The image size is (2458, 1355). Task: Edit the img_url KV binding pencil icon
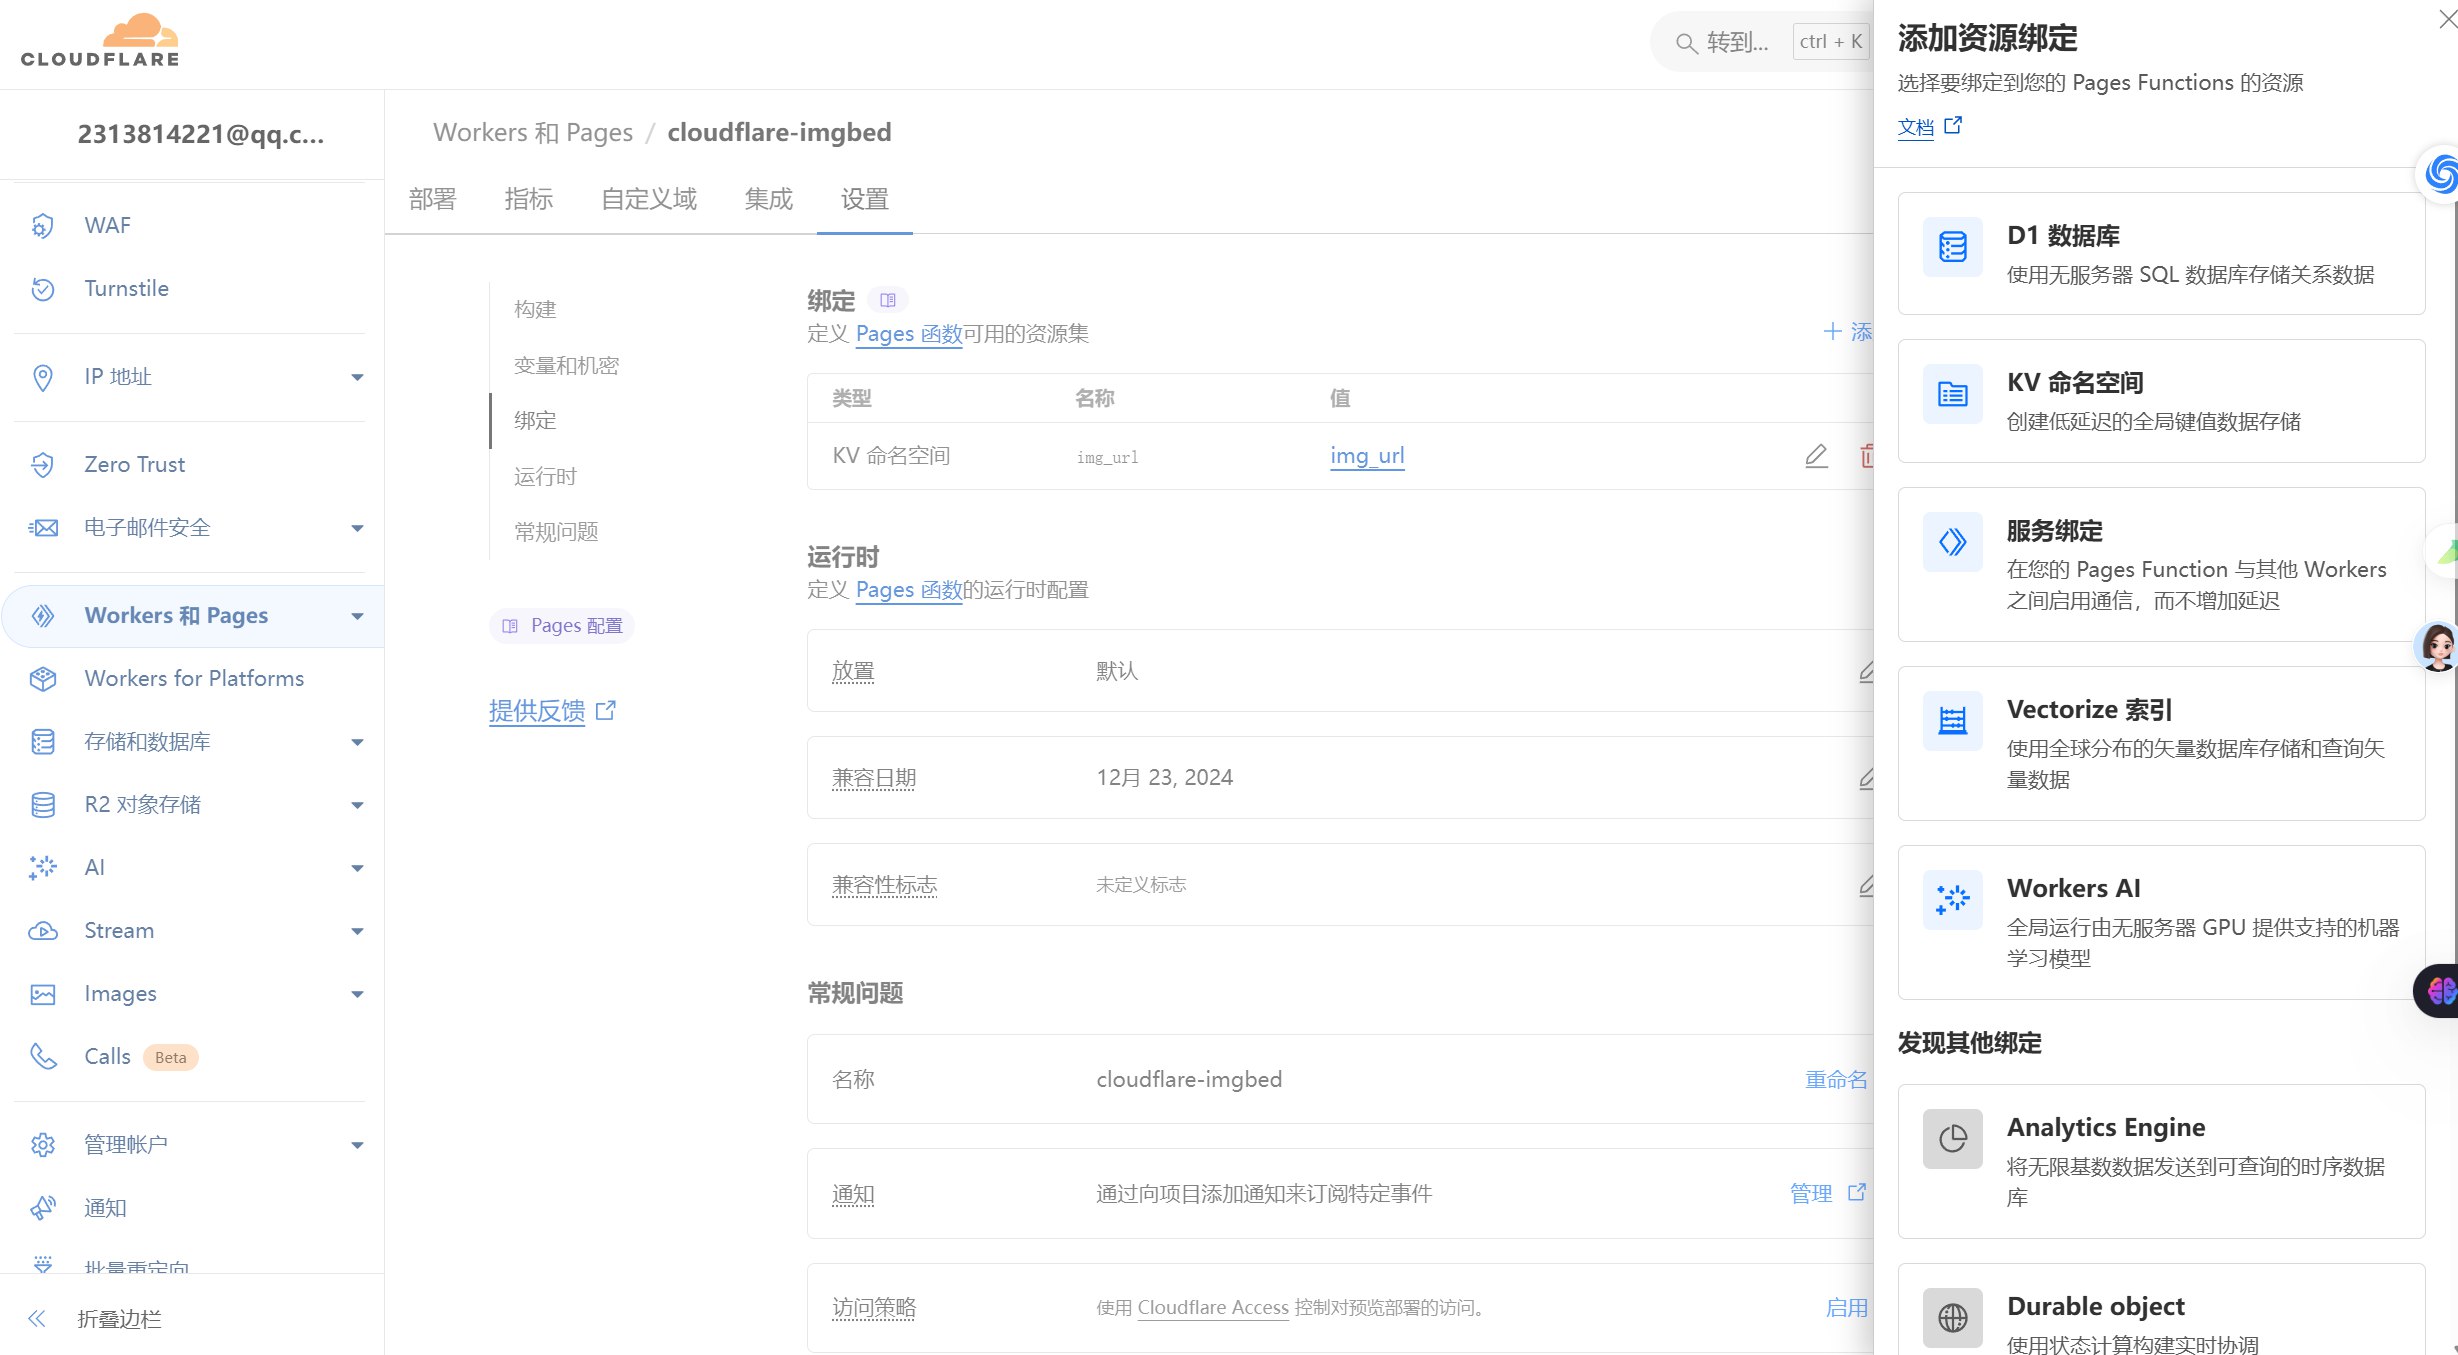coord(1816,456)
